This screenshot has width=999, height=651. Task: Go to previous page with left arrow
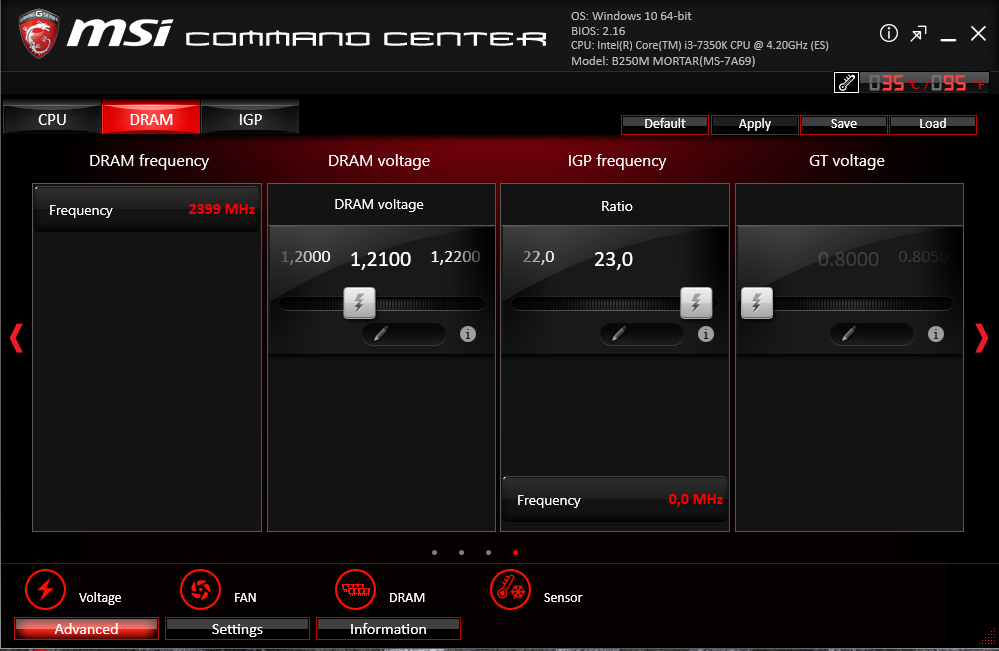point(17,338)
